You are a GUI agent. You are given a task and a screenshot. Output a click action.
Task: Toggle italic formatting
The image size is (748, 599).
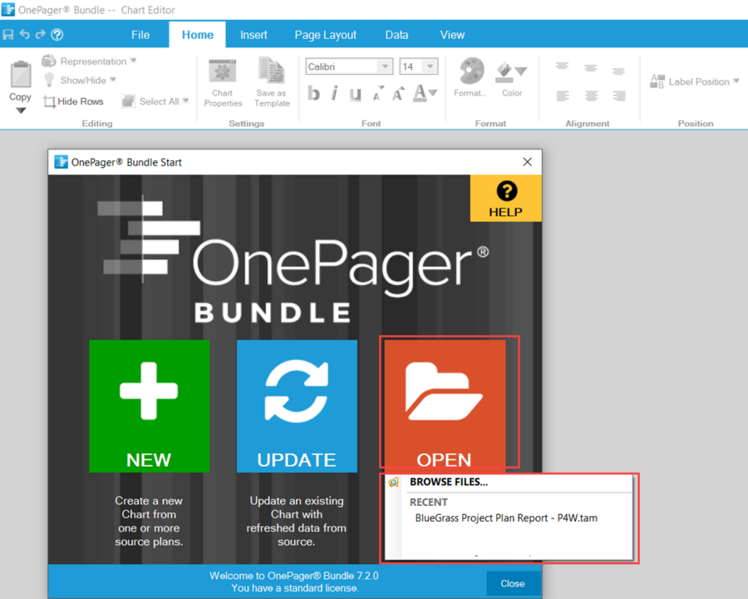pos(334,93)
